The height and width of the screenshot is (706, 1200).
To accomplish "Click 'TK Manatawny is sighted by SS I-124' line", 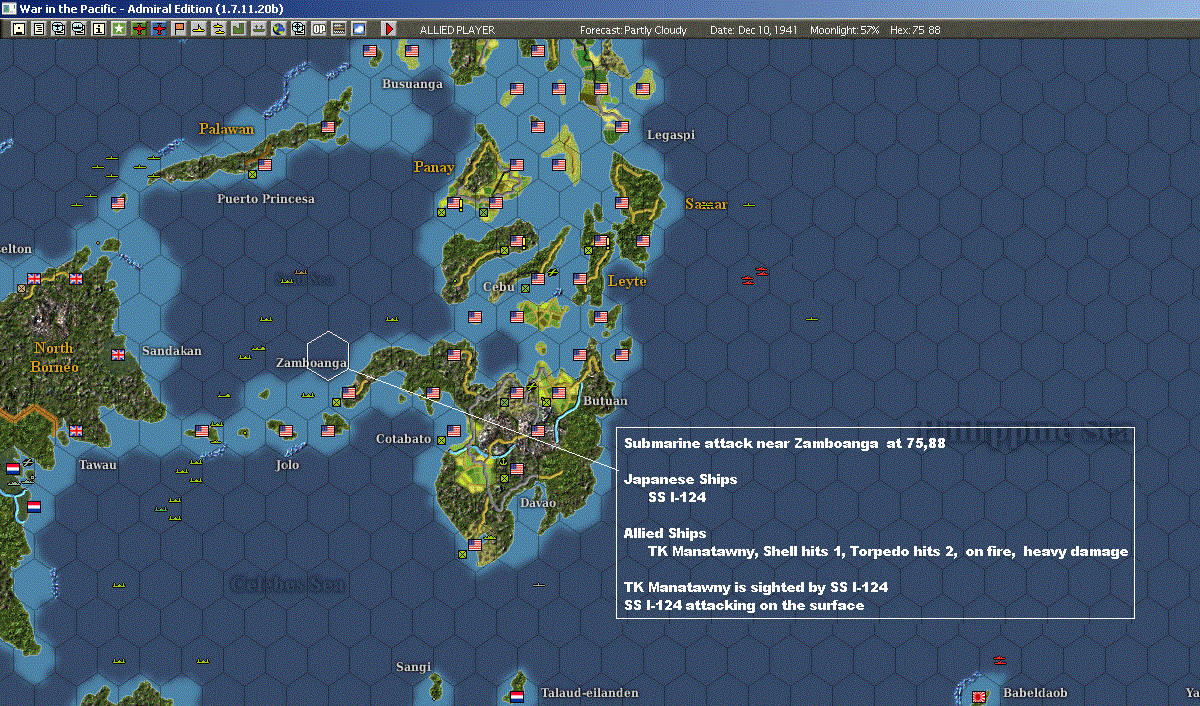I will (x=756, y=587).
